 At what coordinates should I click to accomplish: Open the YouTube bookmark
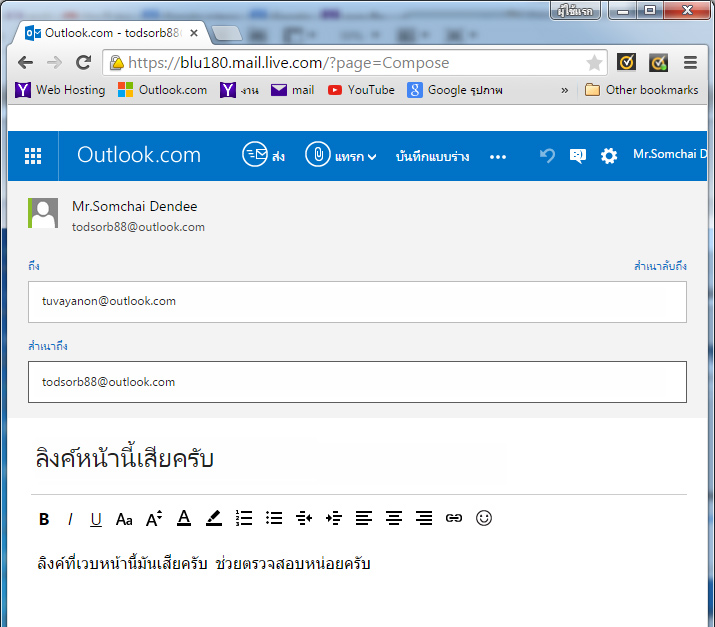tap(361, 90)
